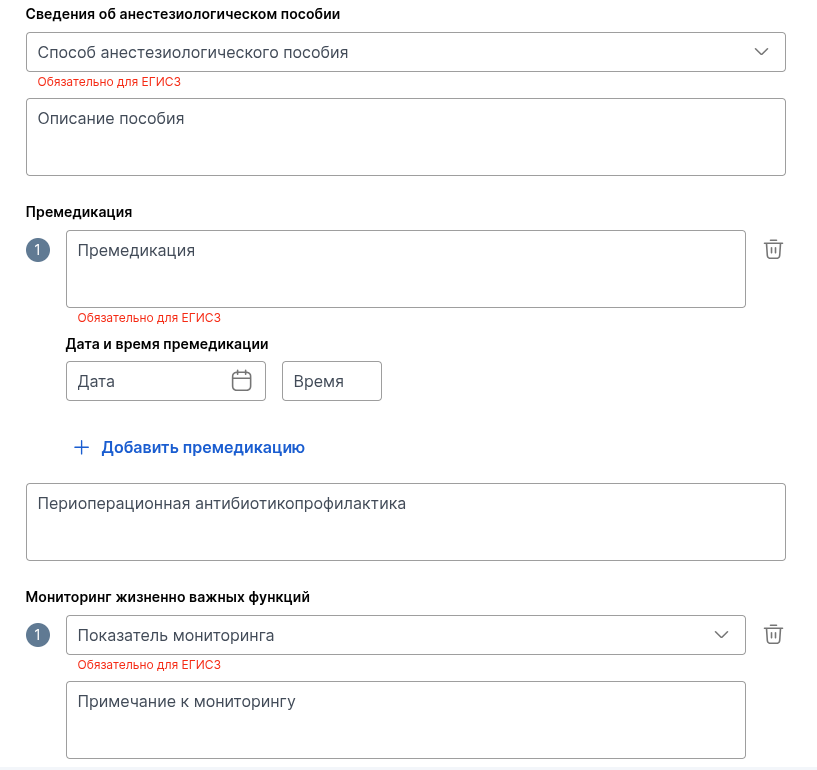This screenshot has height=770, width=817.
Task: Select the Время input field
Action: 332,381
